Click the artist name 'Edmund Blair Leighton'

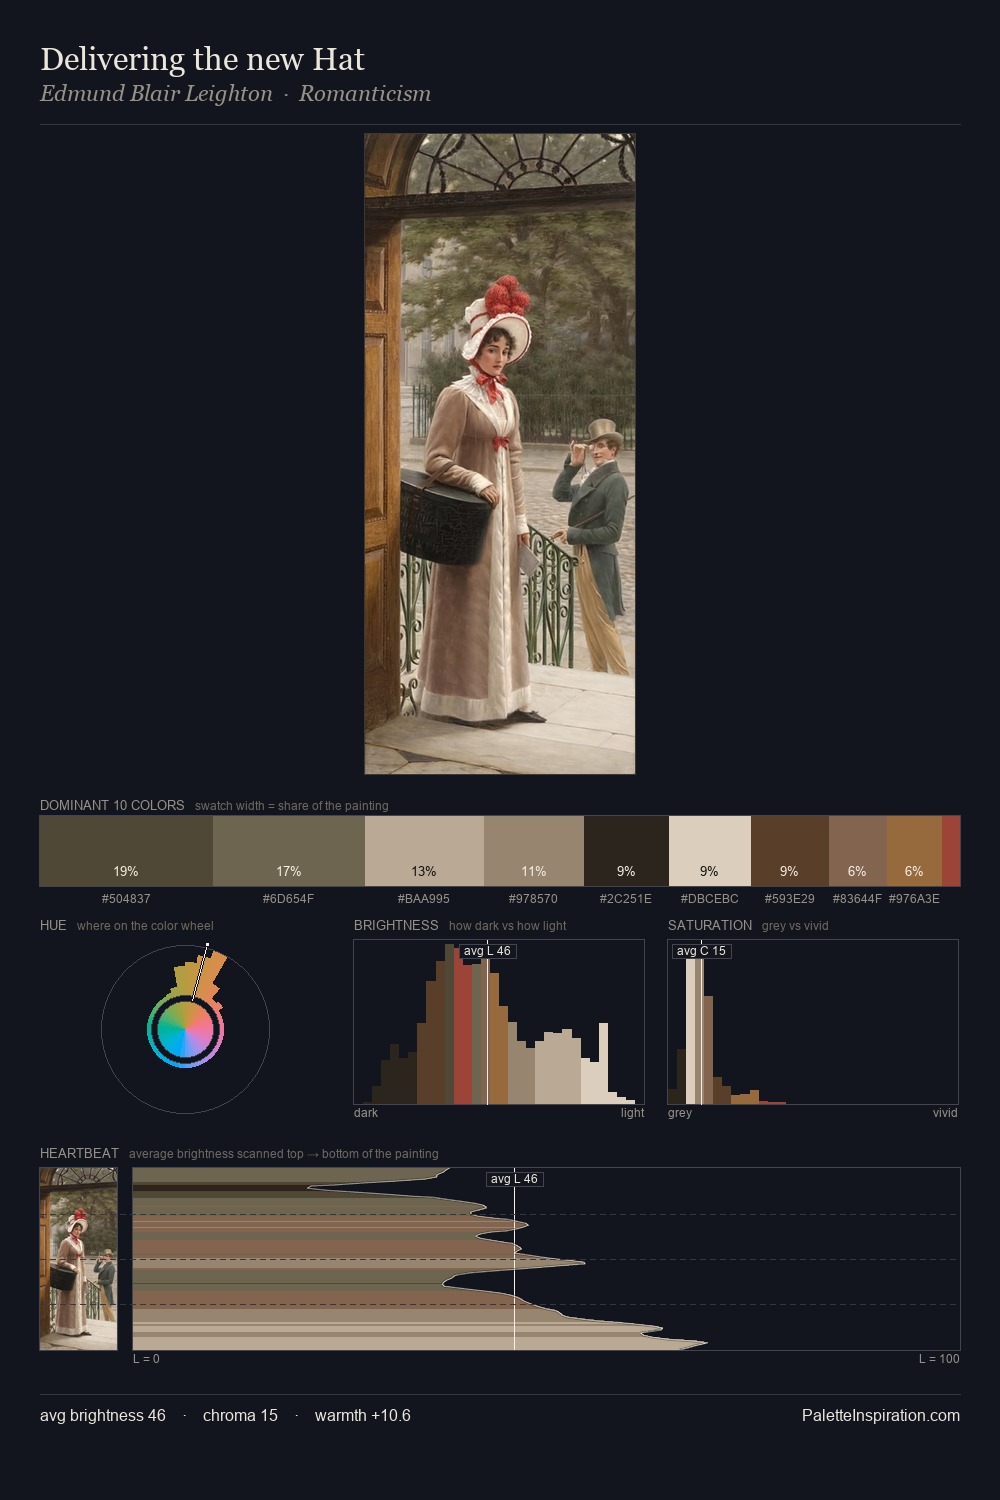point(156,94)
